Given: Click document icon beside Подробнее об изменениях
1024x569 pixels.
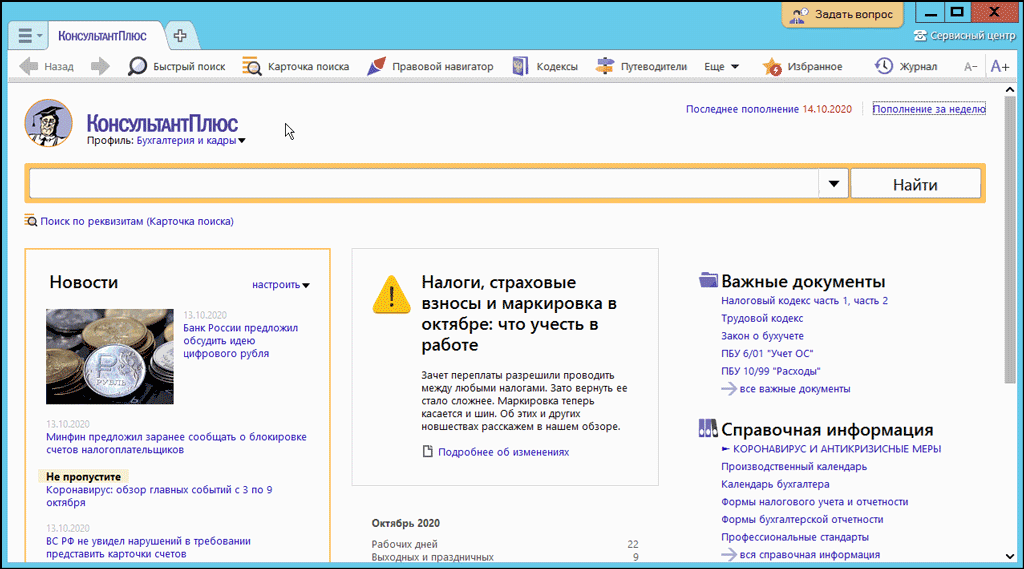Looking at the screenshot, I should point(427,451).
